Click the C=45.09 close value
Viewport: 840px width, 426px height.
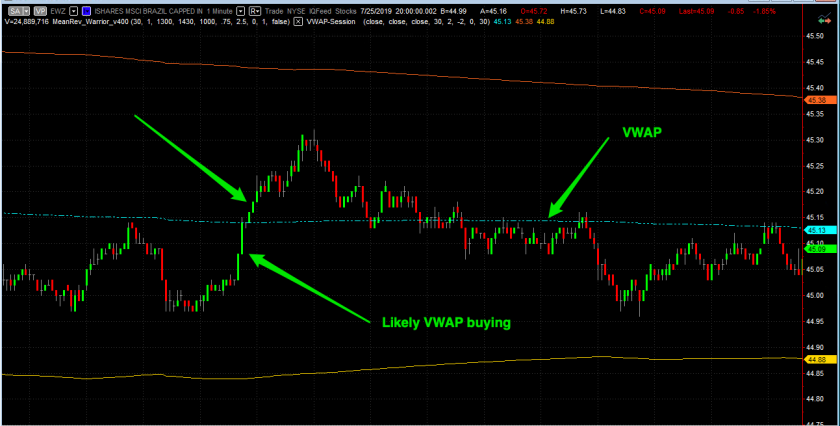[x=652, y=11]
